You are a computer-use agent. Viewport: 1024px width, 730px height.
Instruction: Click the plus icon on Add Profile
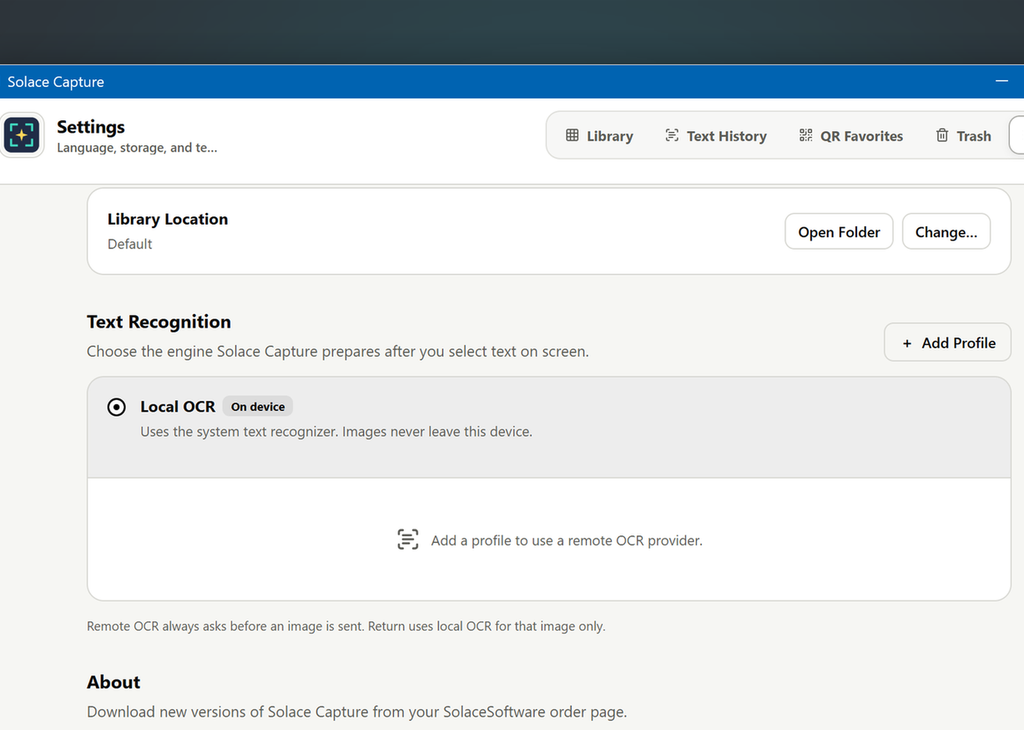coord(907,343)
